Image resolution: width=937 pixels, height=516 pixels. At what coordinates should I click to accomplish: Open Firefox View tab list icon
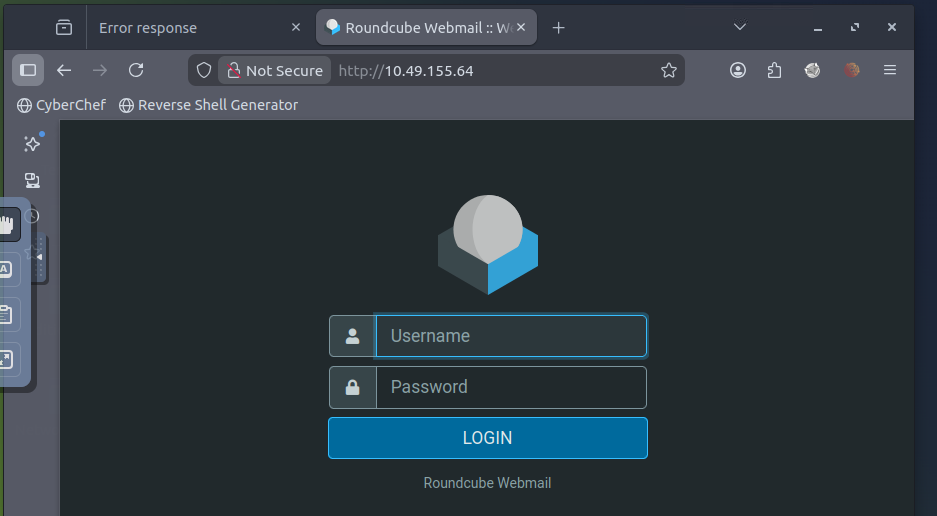coord(64,28)
